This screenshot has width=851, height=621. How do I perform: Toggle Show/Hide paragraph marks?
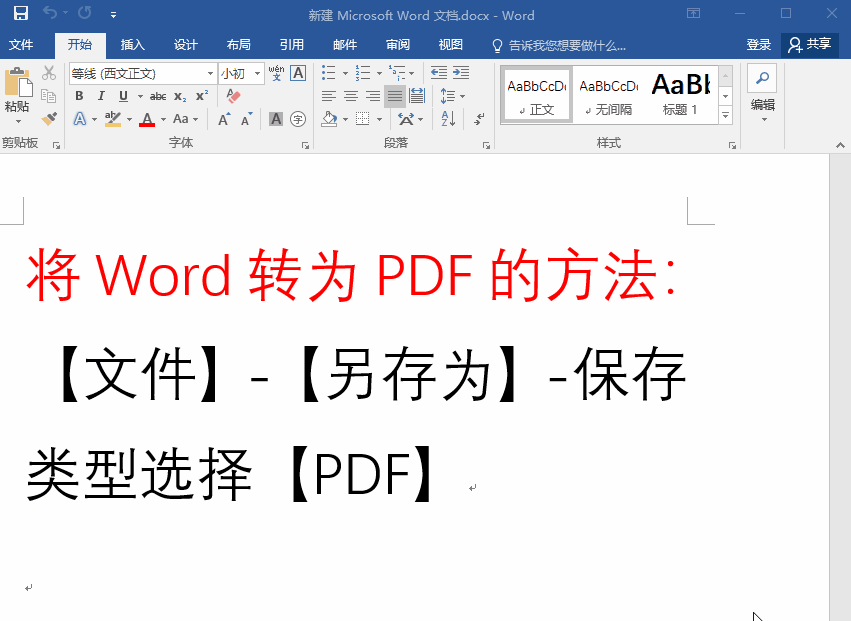click(479, 119)
